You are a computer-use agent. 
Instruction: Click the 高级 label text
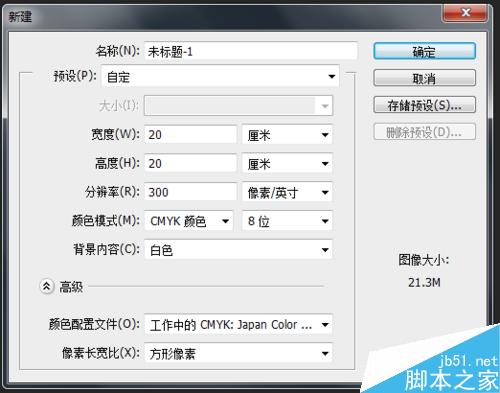tap(71, 287)
